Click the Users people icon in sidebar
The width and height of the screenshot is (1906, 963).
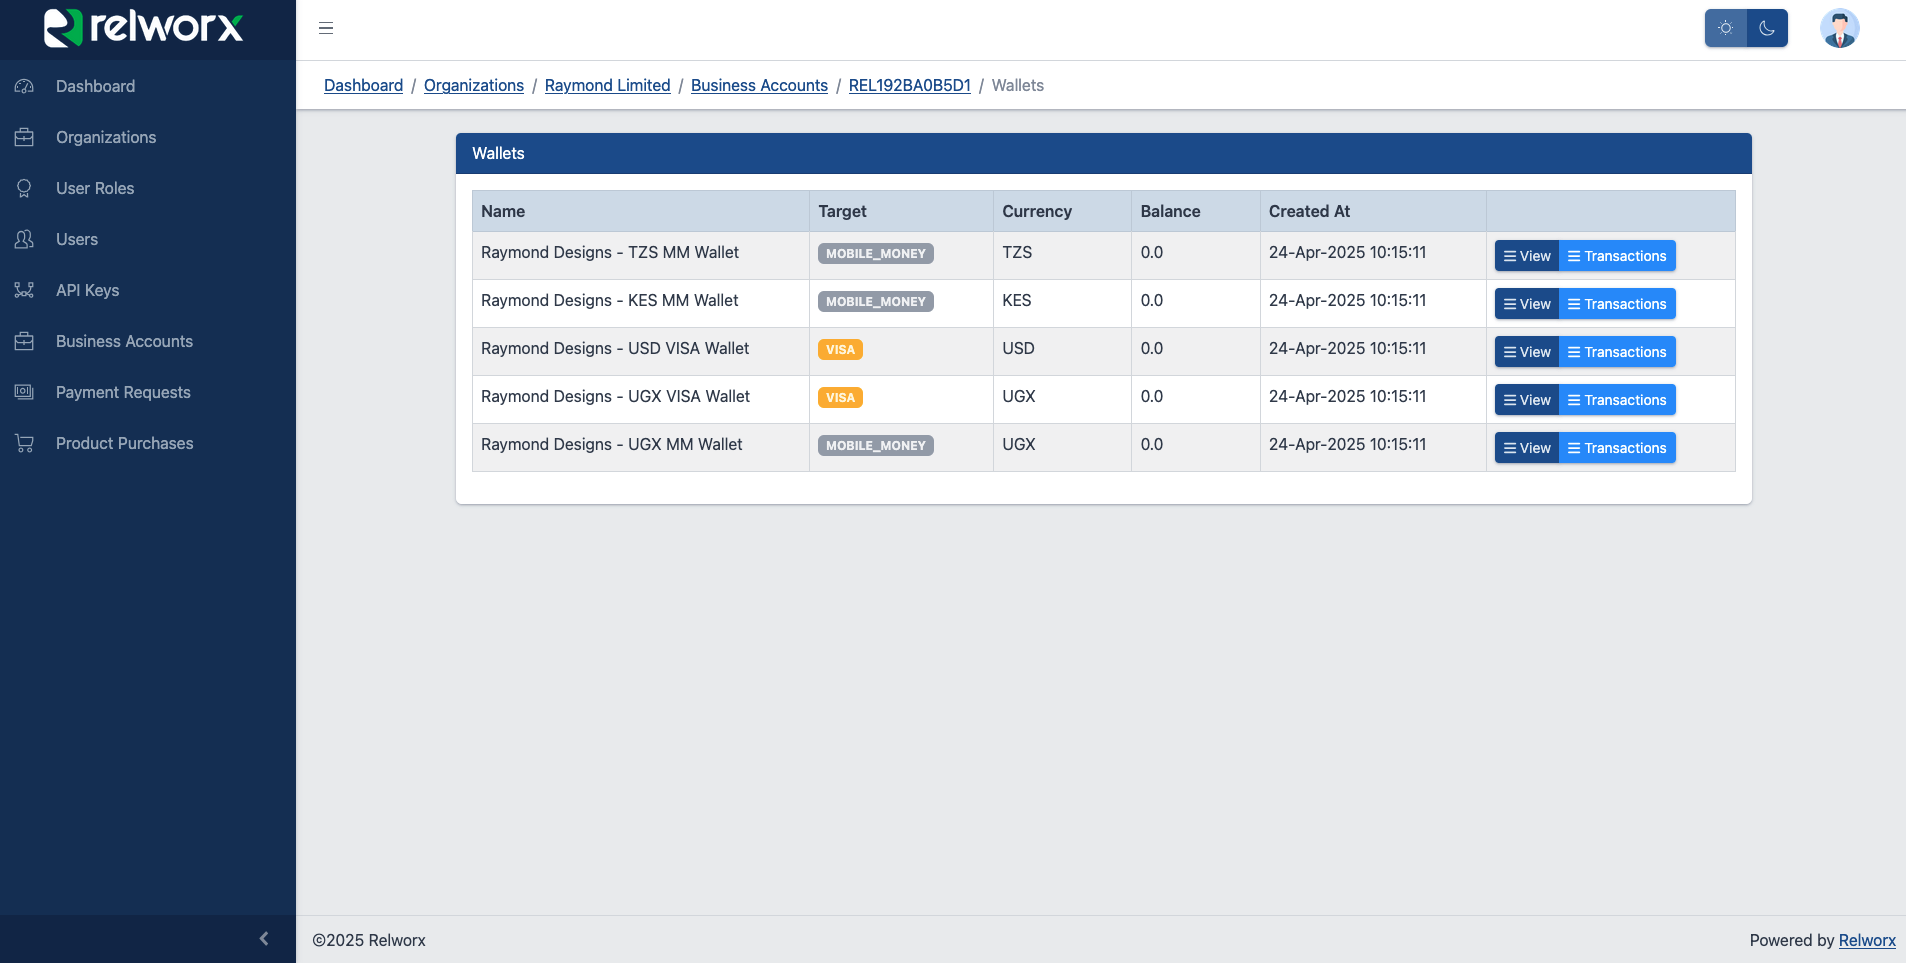(25, 239)
